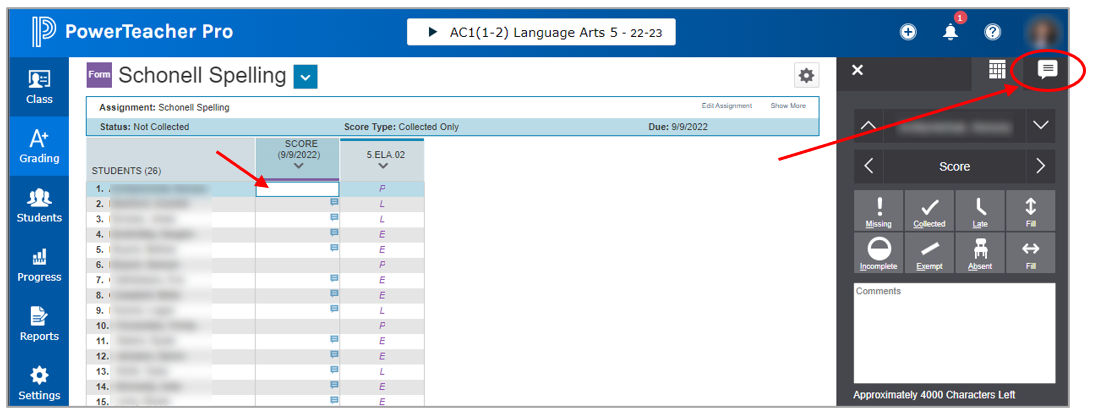Expand the Schonell Spelling title dropdown
Screen dimensions: 1099x411
[x=306, y=76]
